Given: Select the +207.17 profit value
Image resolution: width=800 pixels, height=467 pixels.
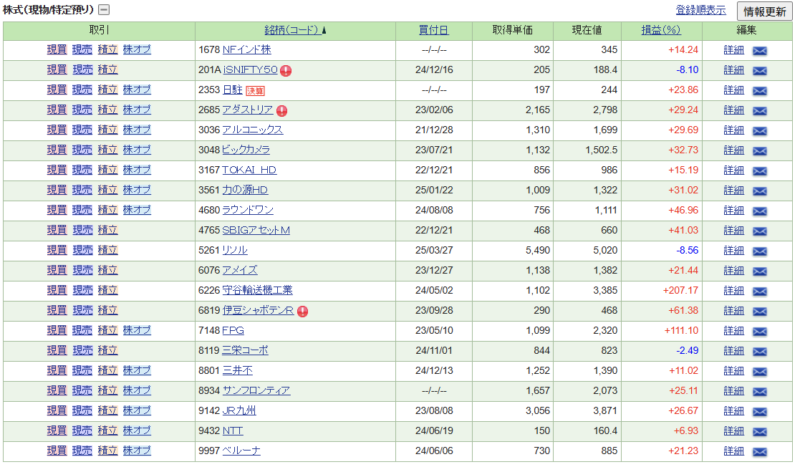Looking at the screenshot, I should (x=680, y=290).
